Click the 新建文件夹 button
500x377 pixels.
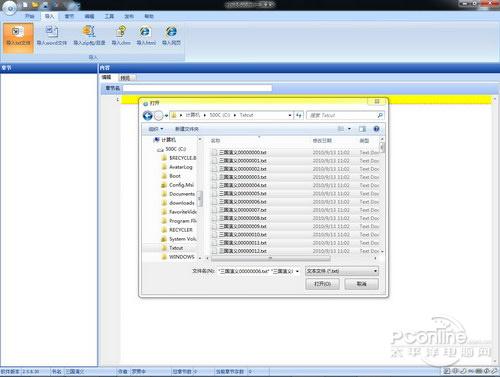[x=187, y=129]
